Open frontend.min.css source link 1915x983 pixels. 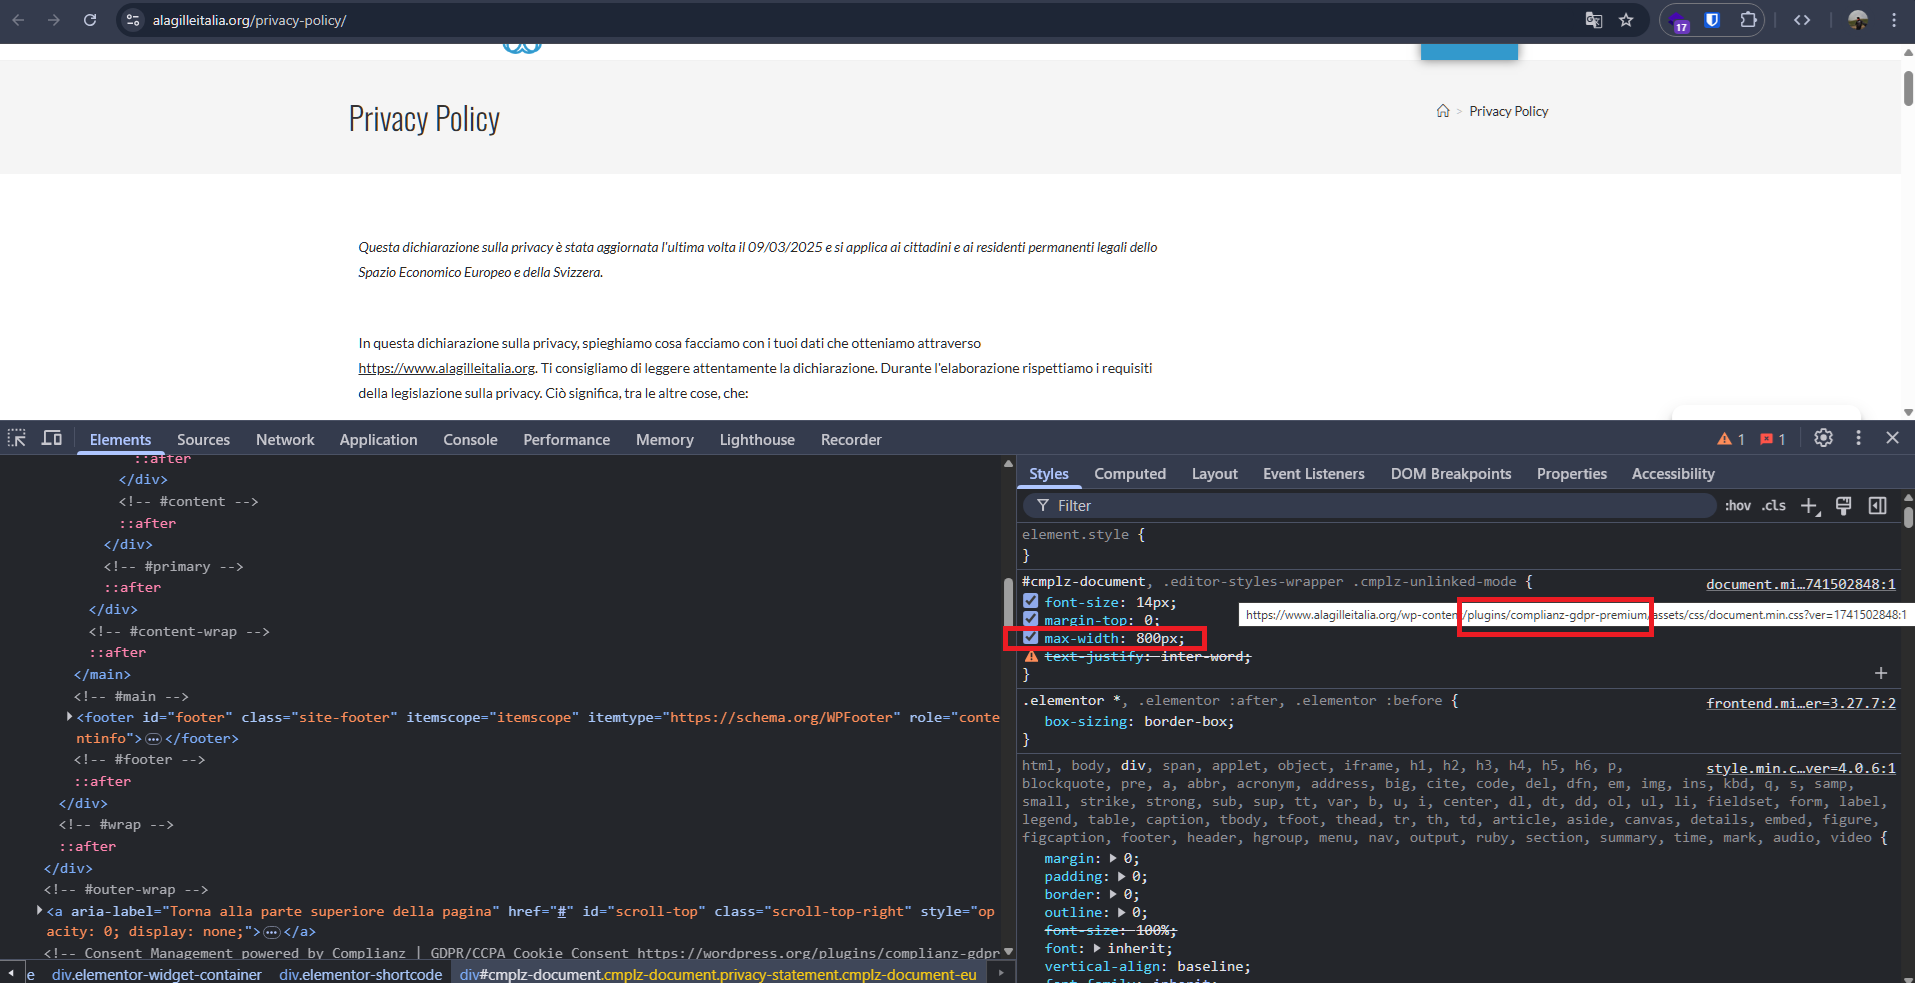pos(1800,703)
